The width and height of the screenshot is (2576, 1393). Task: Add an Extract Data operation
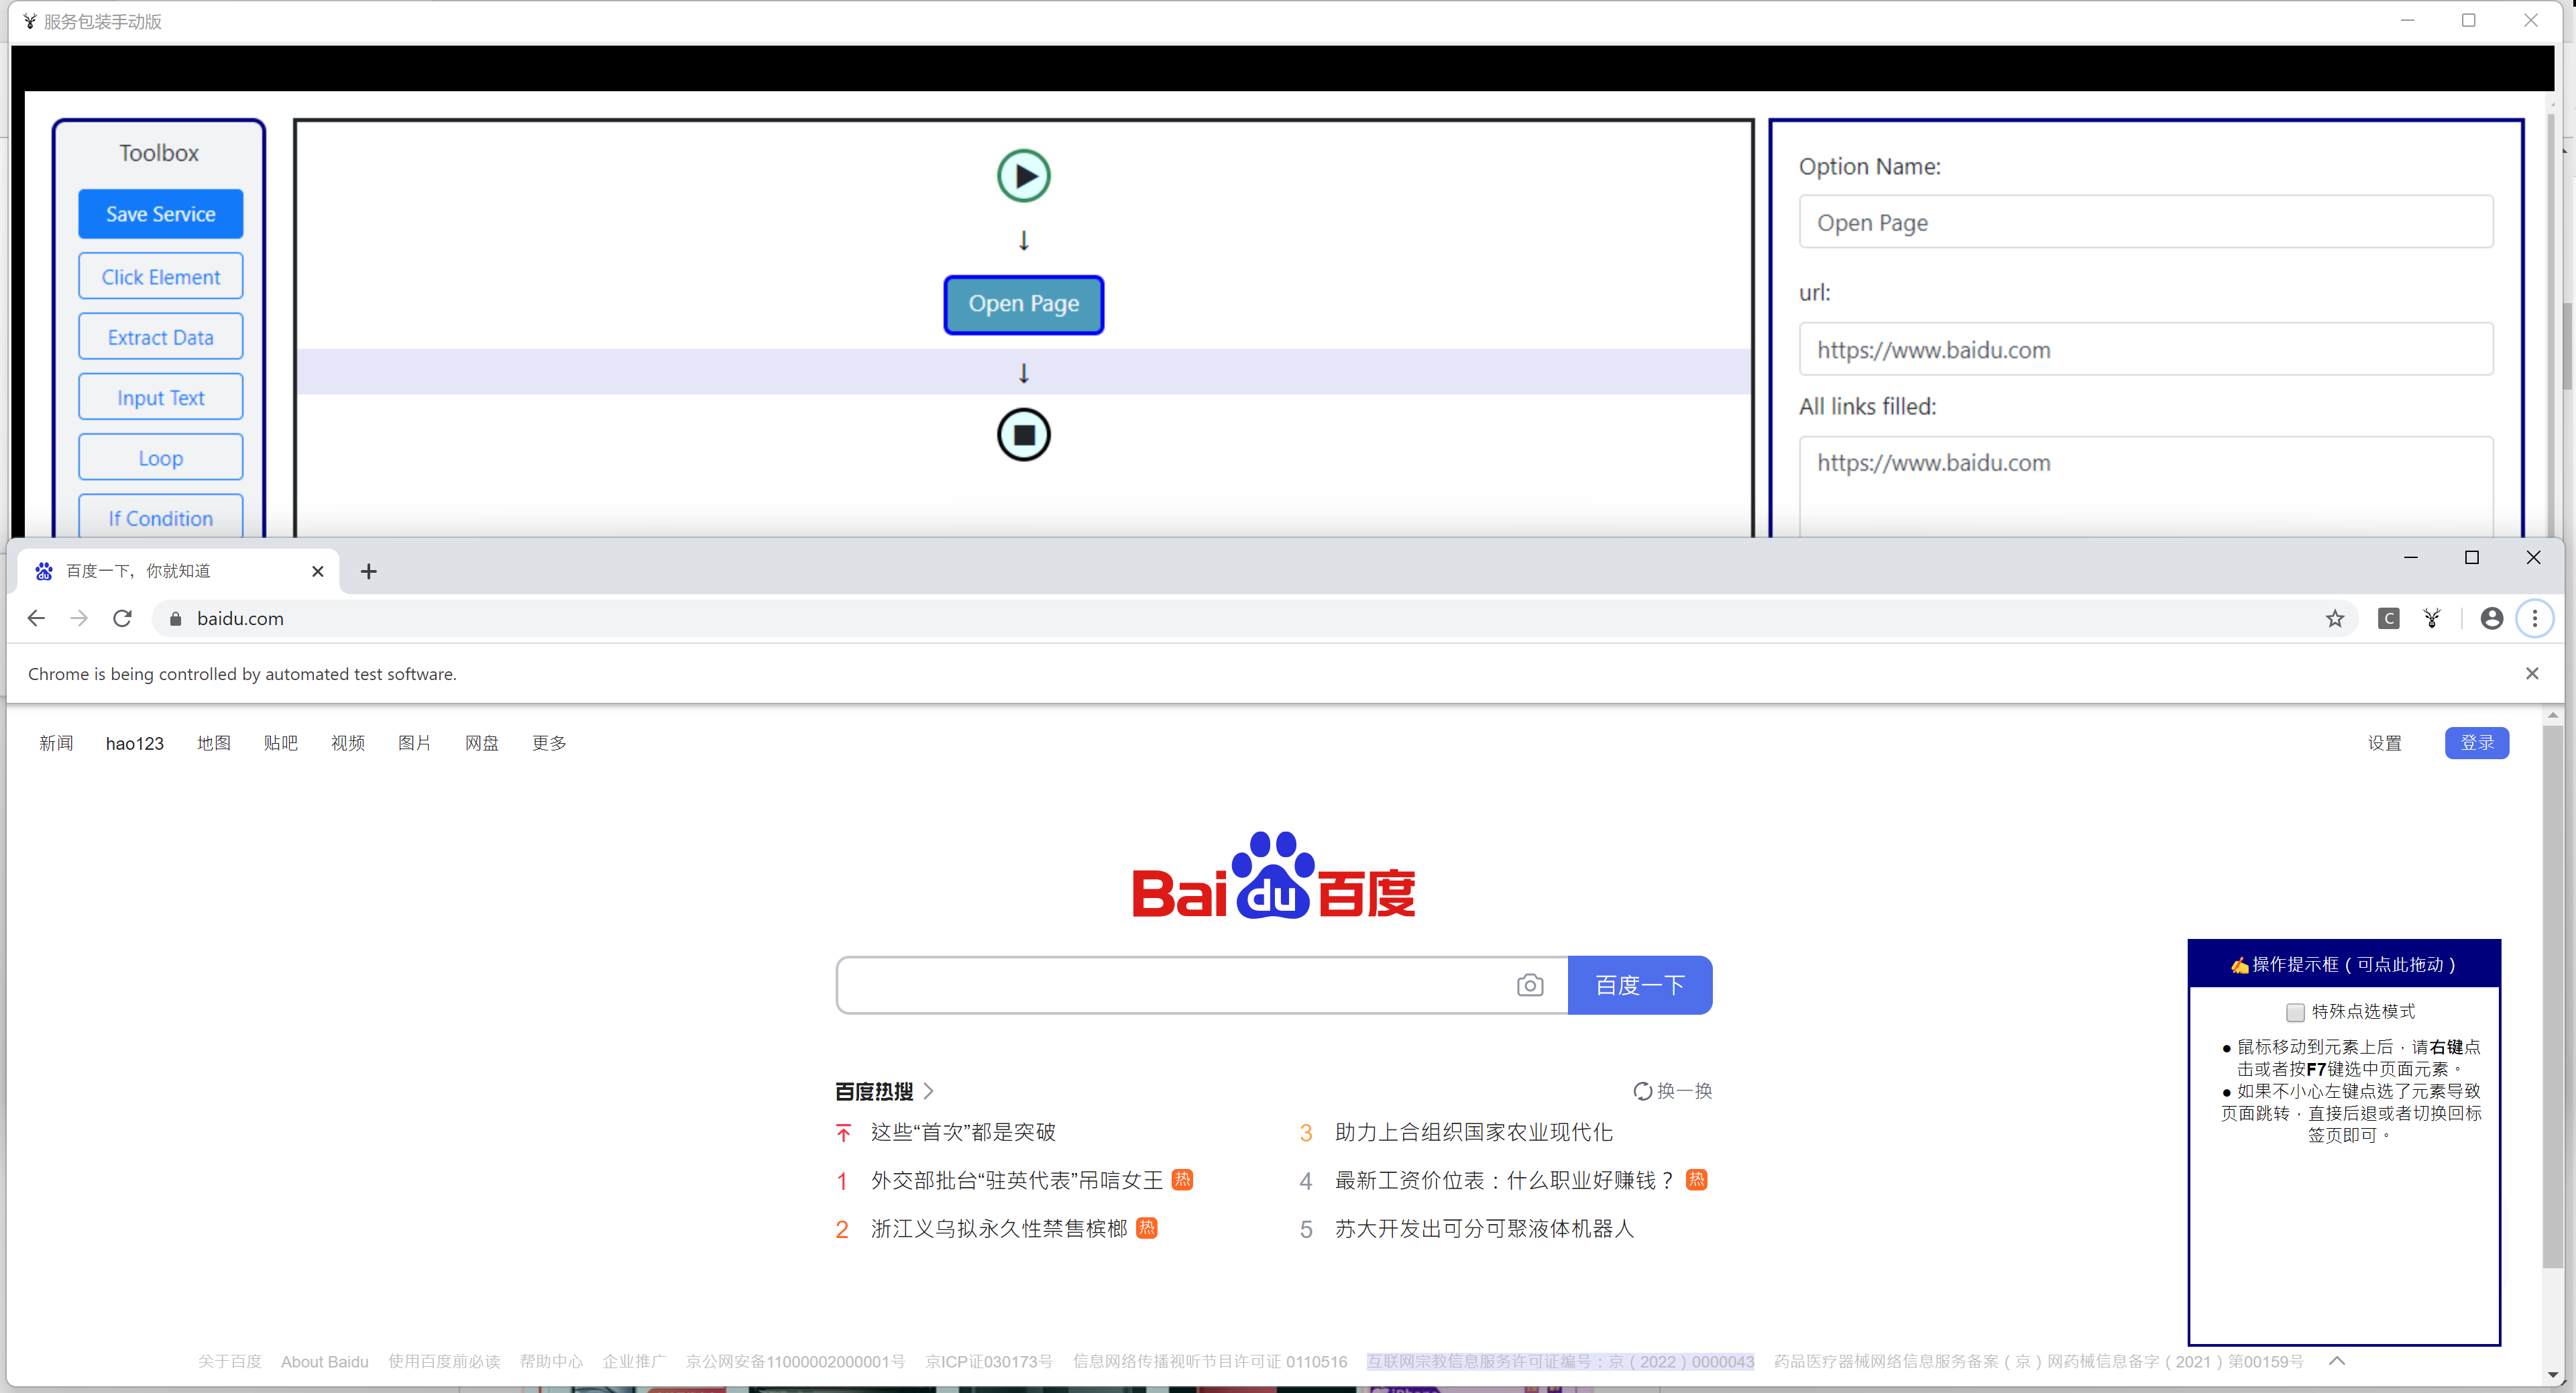pyautogui.click(x=160, y=337)
